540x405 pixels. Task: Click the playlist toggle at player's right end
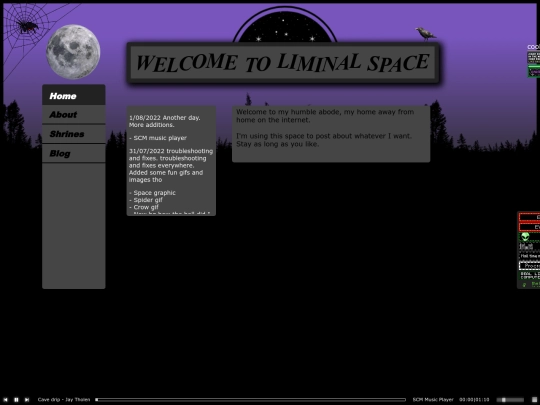tap(534, 399)
